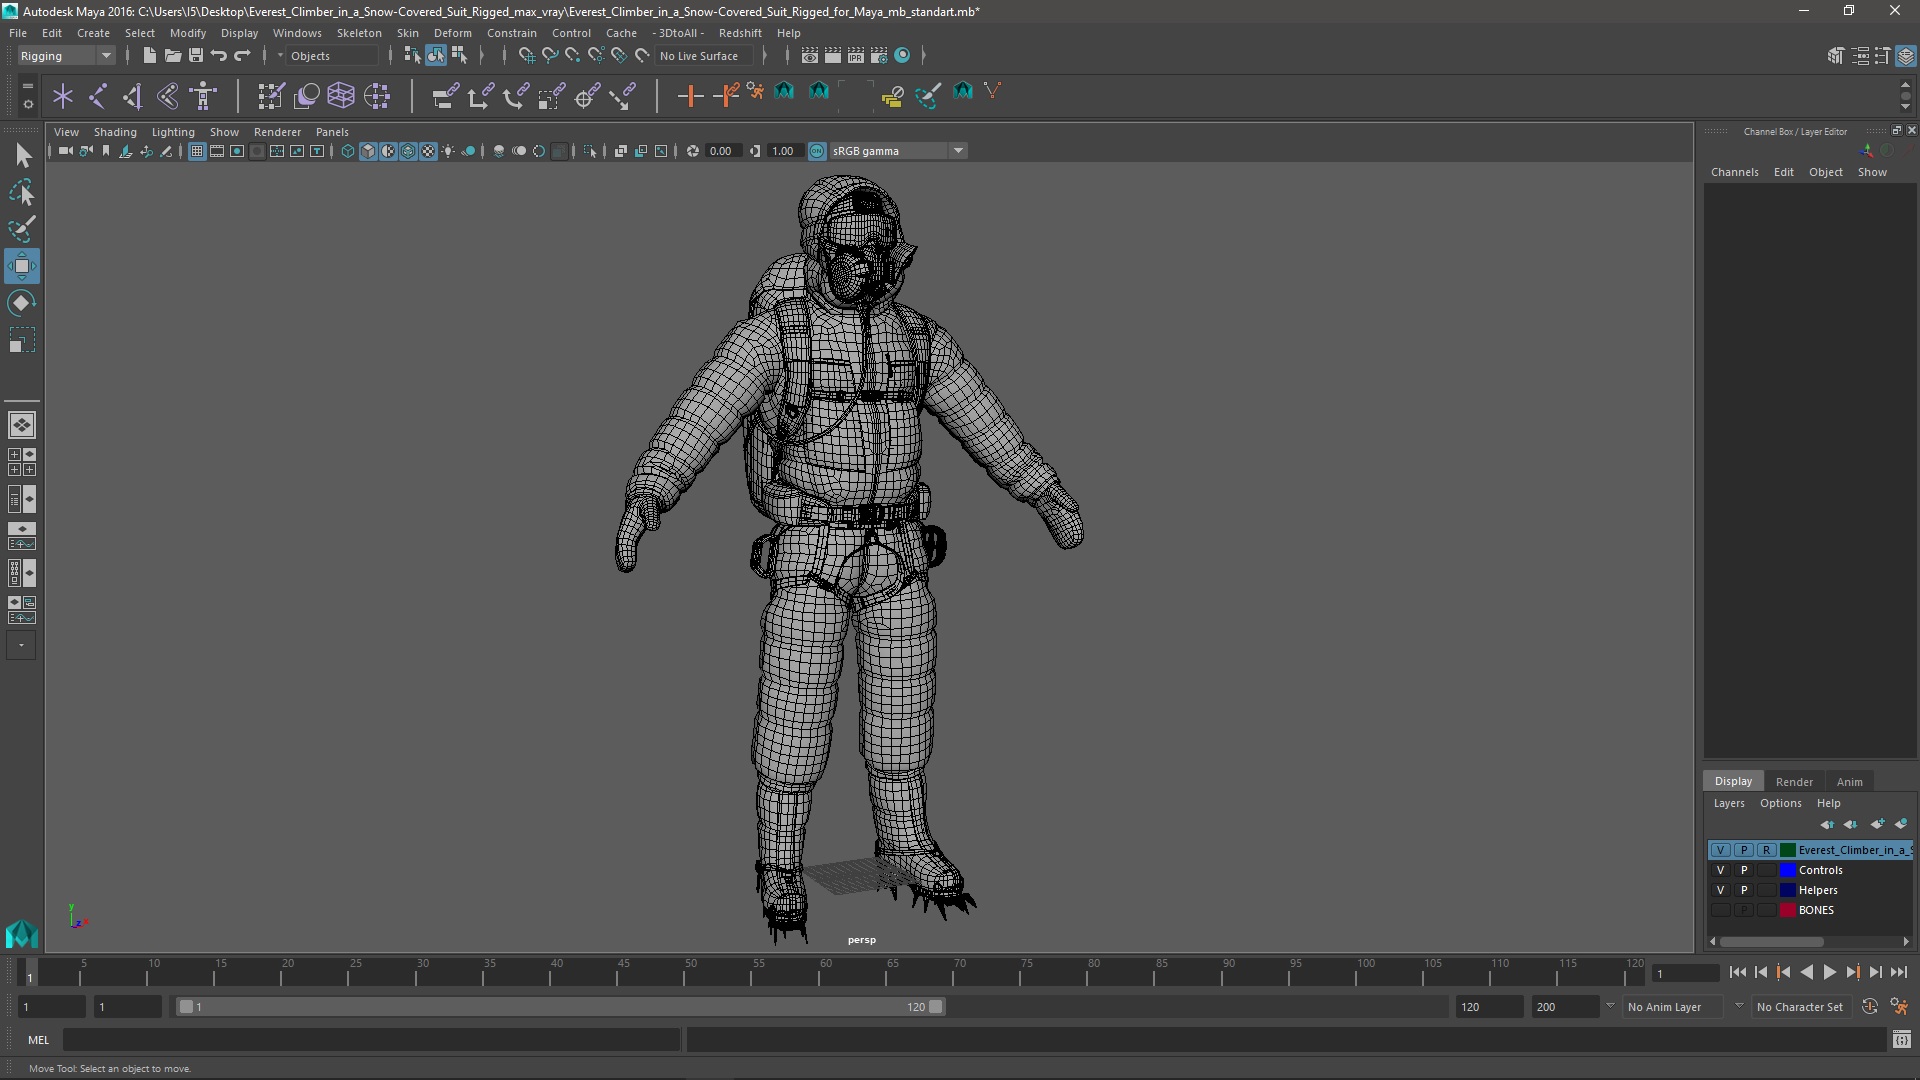Open the Create Joints shelf tool
The height and width of the screenshot is (1080, 1920).
98,96
